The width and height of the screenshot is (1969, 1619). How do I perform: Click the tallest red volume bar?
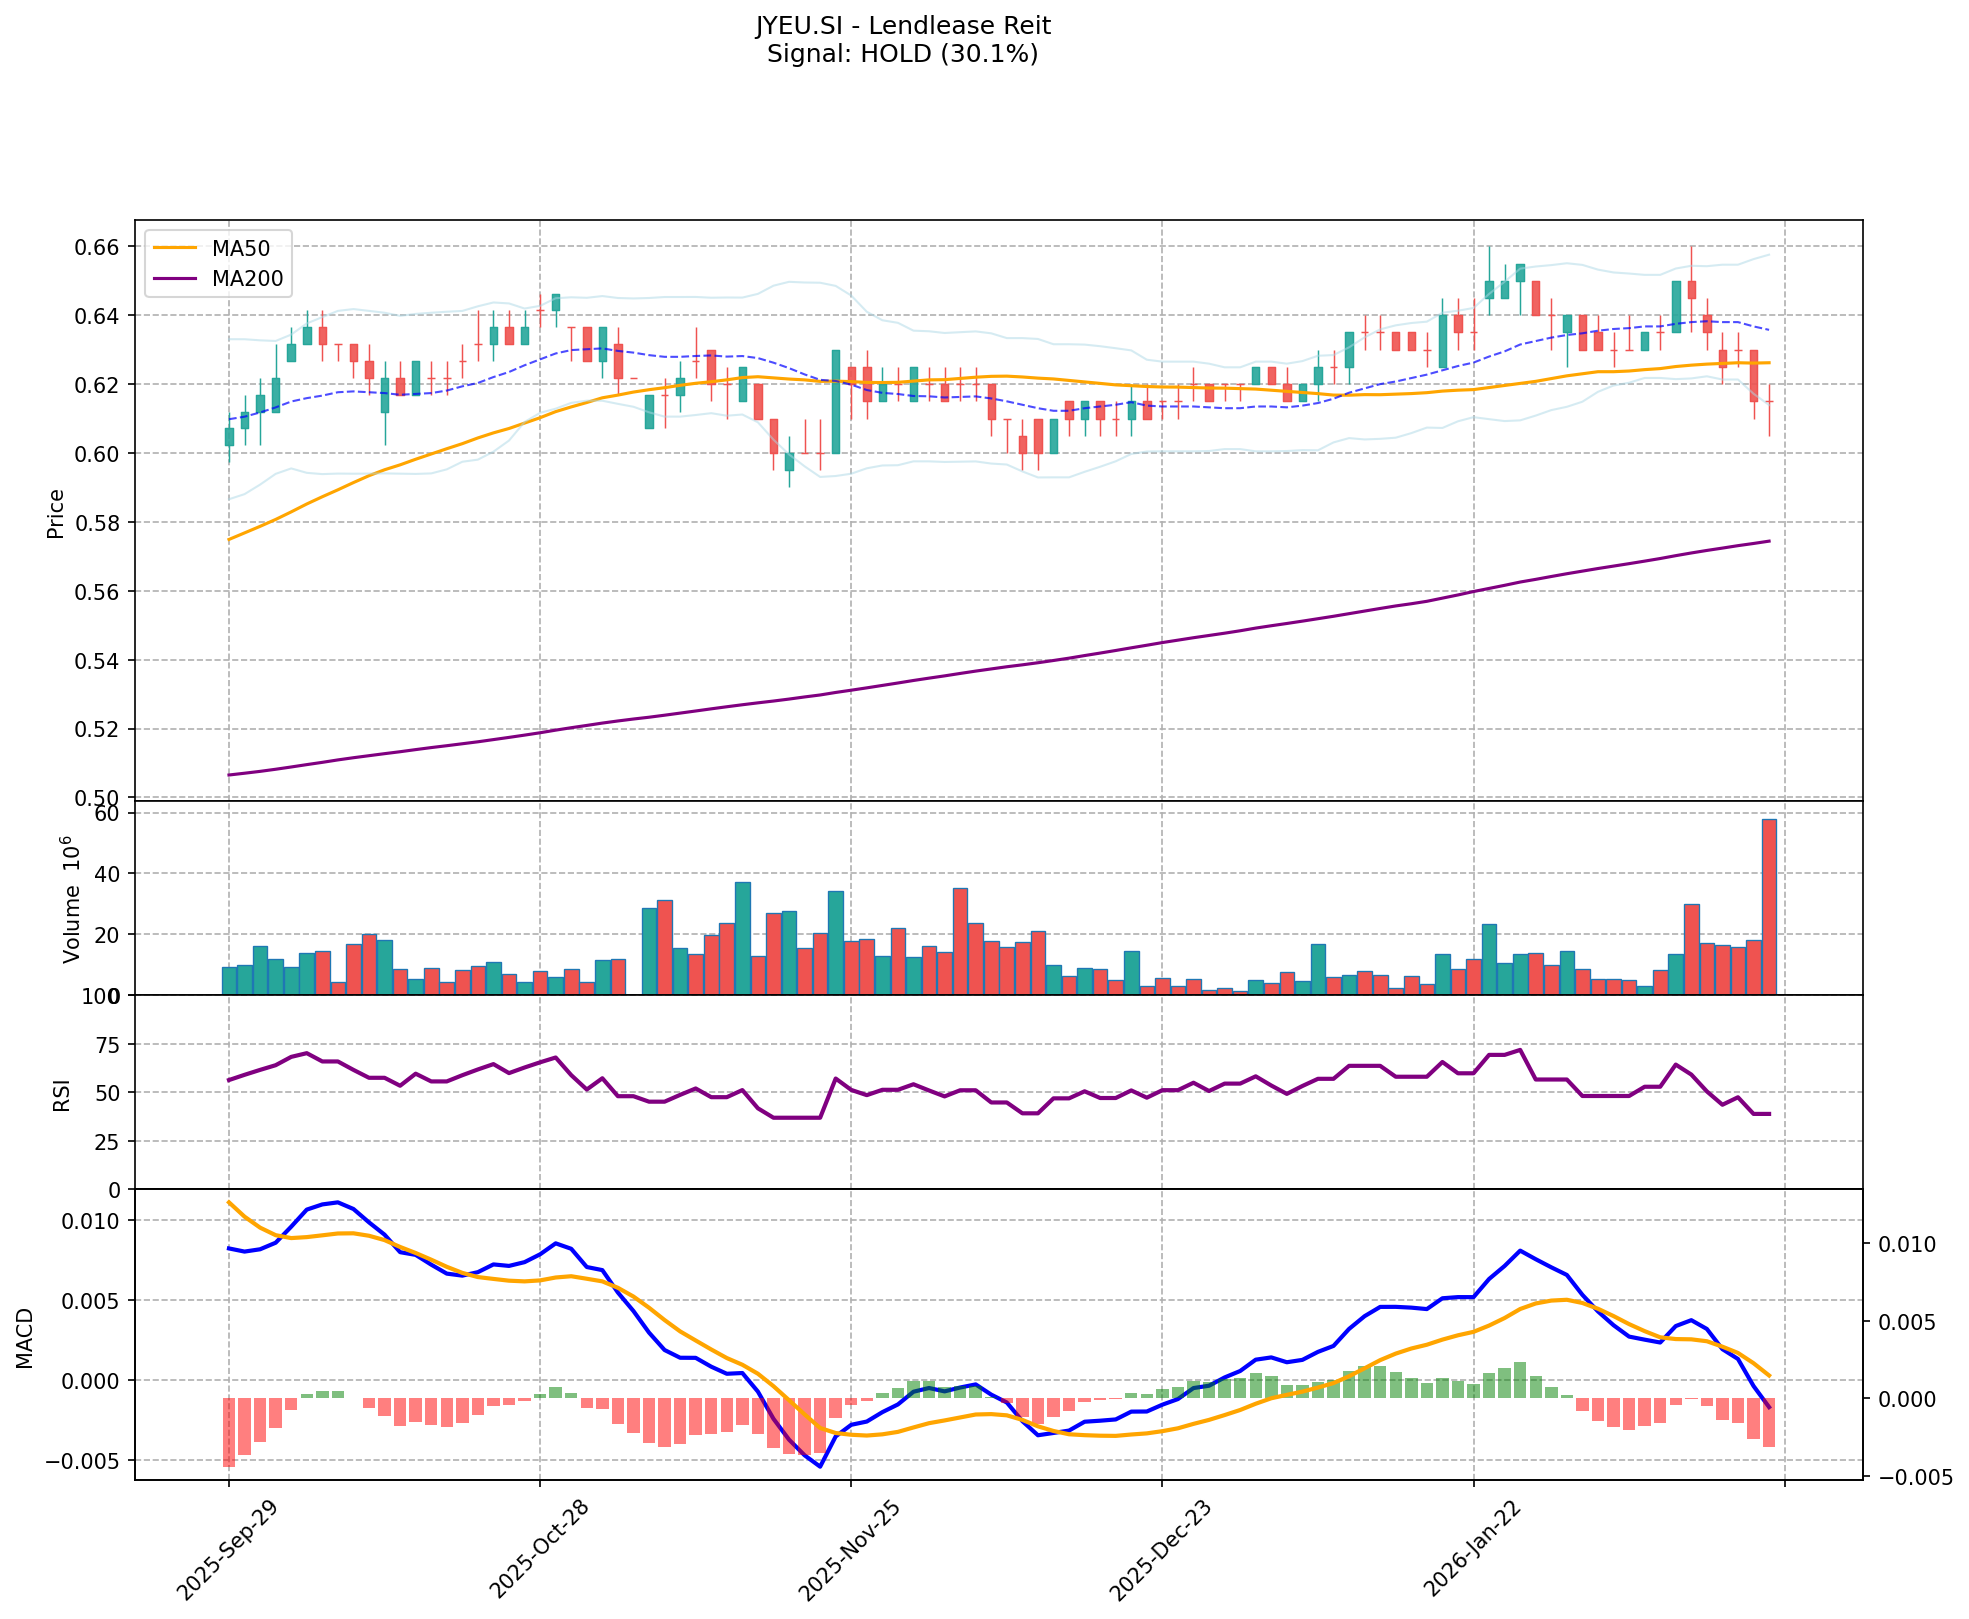pos(1769,906)
